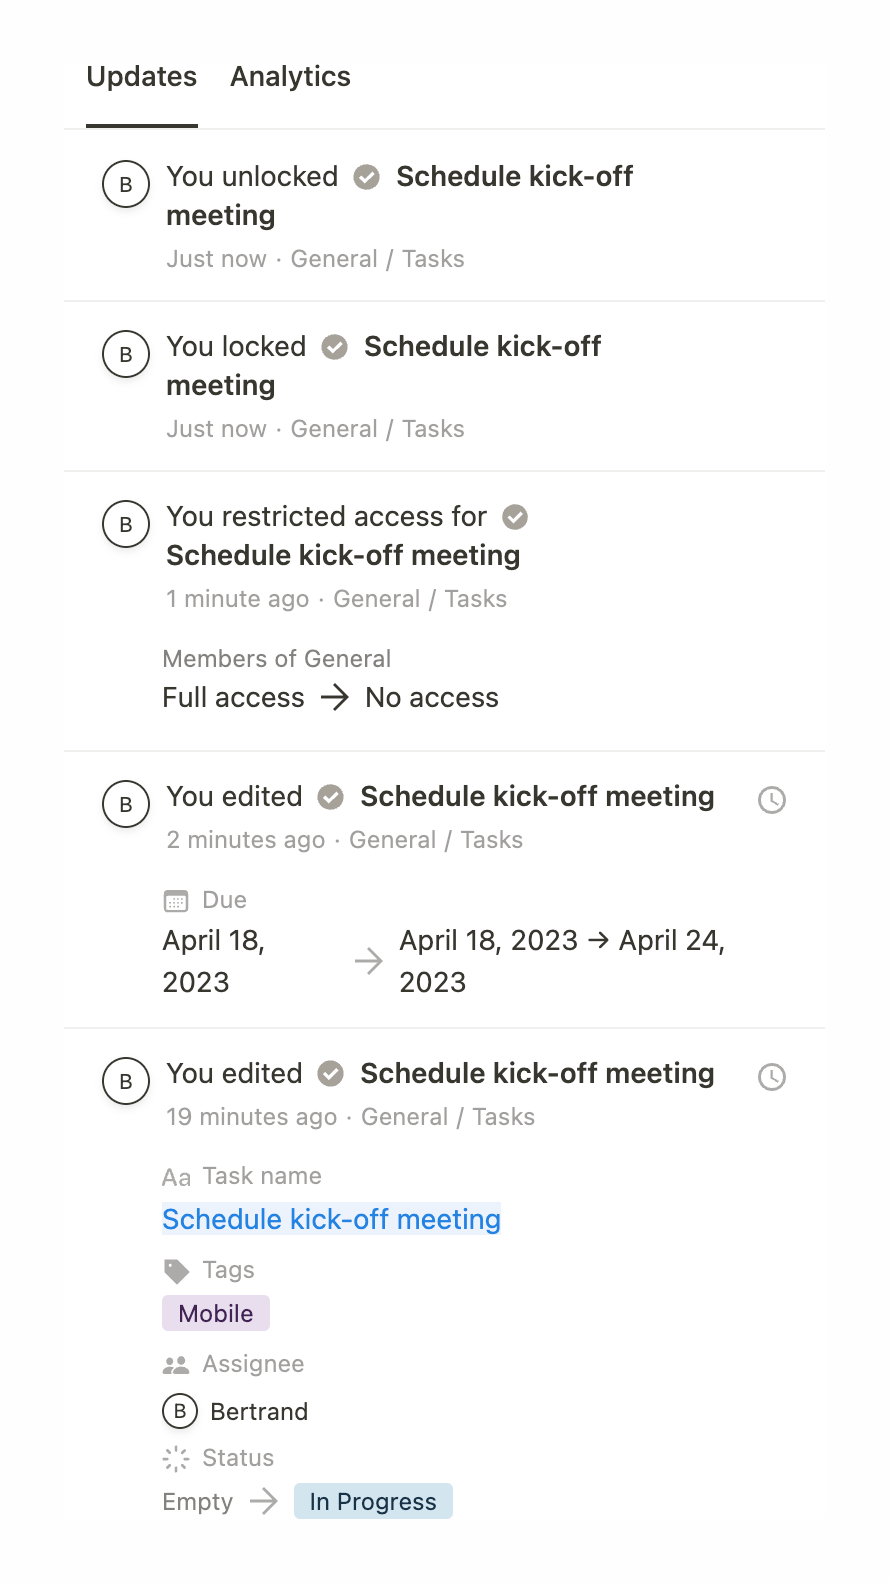Viewport: 889px width, 1583px height.
Task: Open the Schedule kick-off meeting page link
Action: (x=331, y=1220)
